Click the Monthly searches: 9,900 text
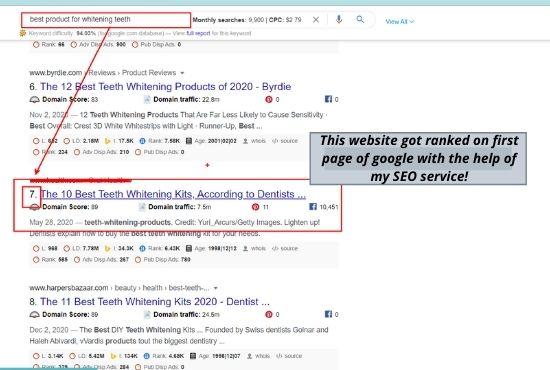 [228, 20]
